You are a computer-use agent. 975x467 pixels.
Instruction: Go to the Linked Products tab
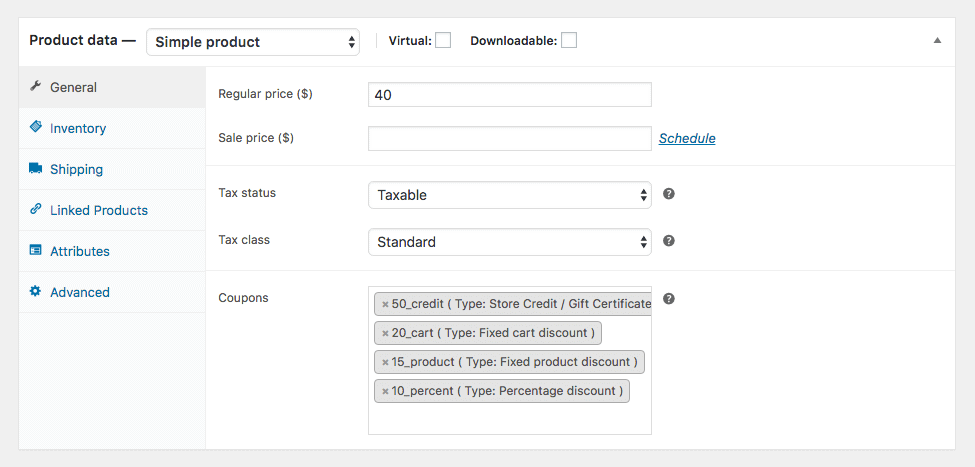coord(98,210)
